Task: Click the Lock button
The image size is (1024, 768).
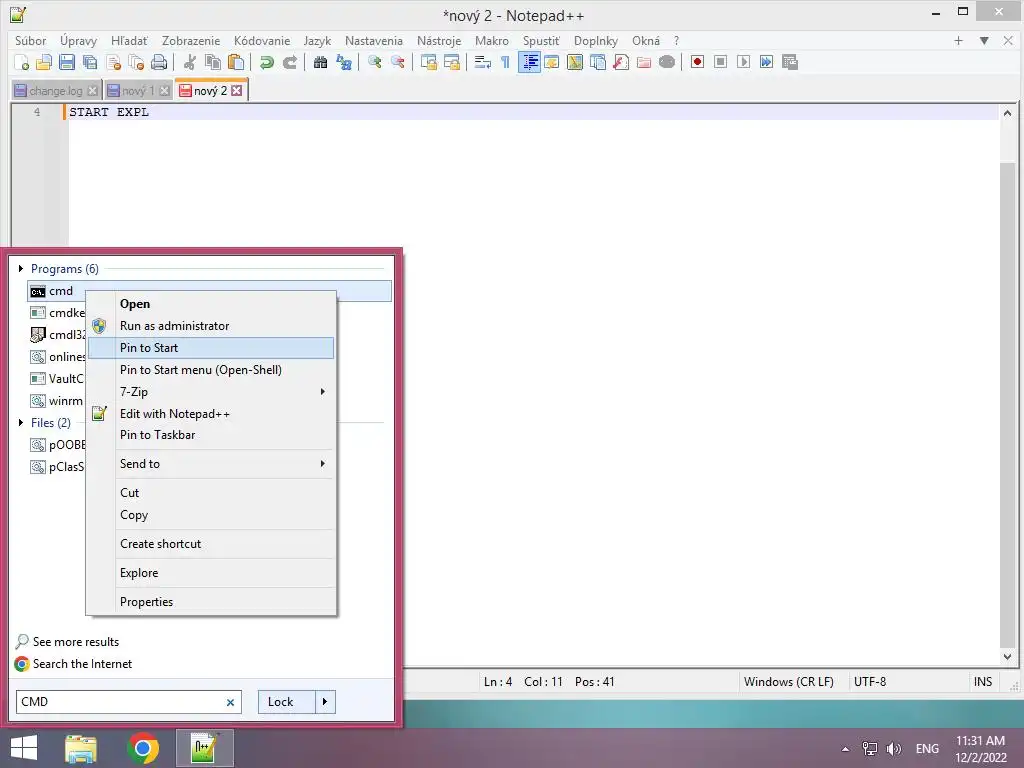Action: point(287,702)
